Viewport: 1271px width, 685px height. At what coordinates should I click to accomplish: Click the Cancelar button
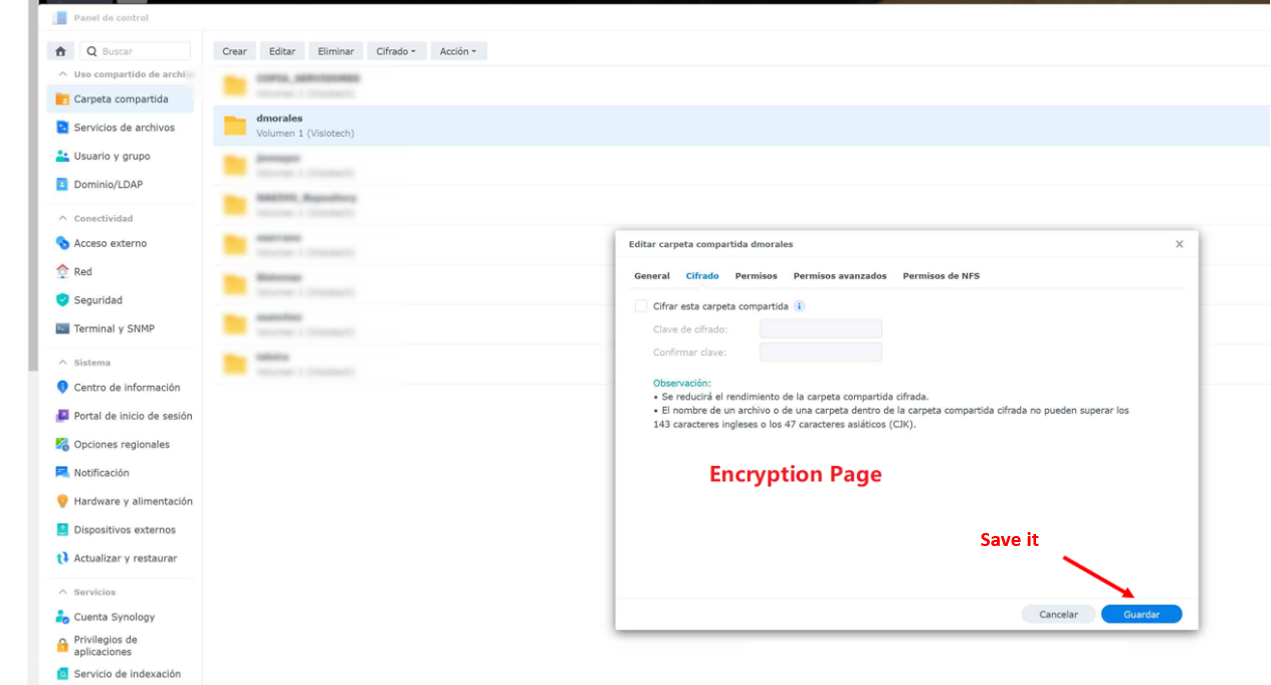pyautogui.click(x=1058, y=615)
